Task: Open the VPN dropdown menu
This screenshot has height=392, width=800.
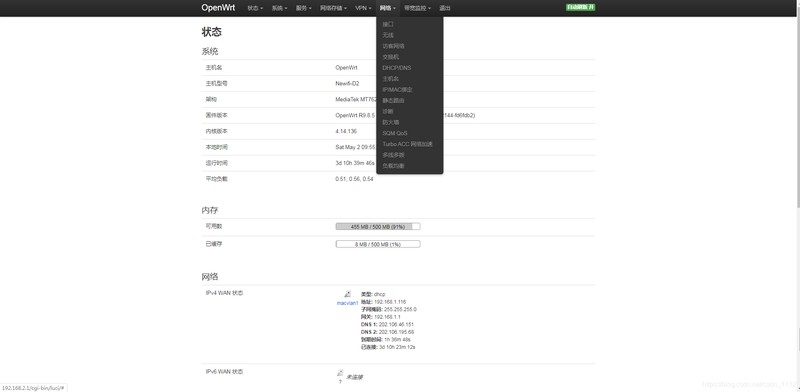Action: point(363,8)
